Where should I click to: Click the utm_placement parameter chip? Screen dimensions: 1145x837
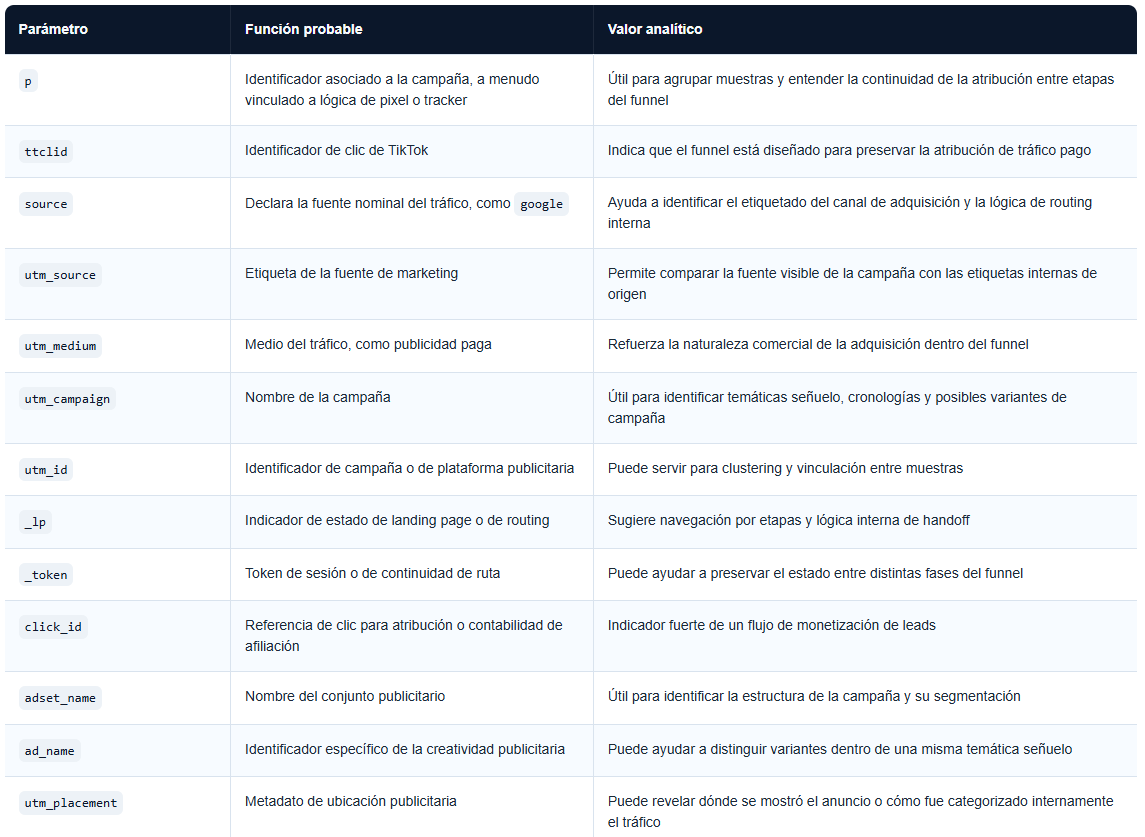[71, 803]
